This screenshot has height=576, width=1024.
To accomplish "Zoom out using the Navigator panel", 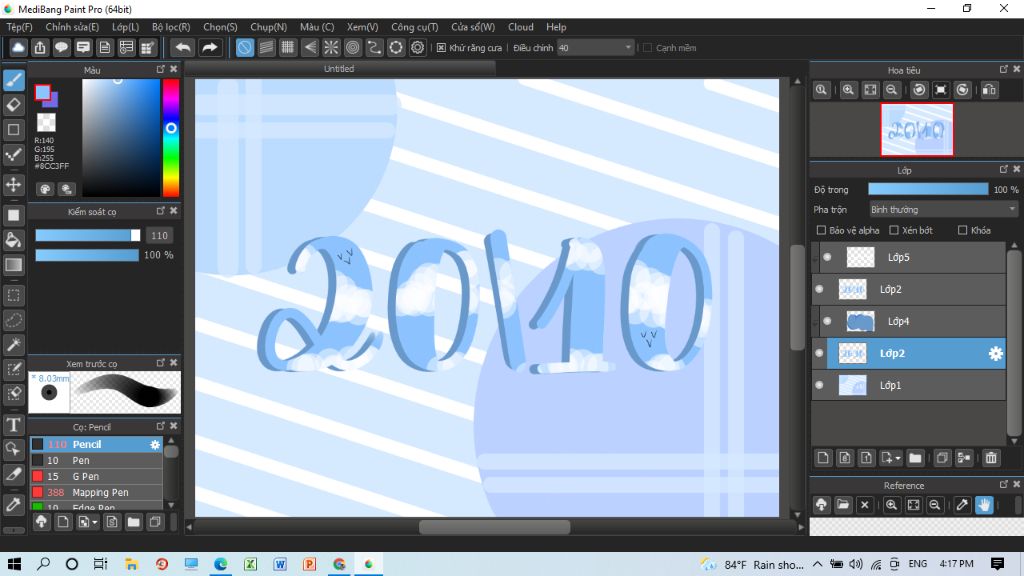I will coord(891,90).
